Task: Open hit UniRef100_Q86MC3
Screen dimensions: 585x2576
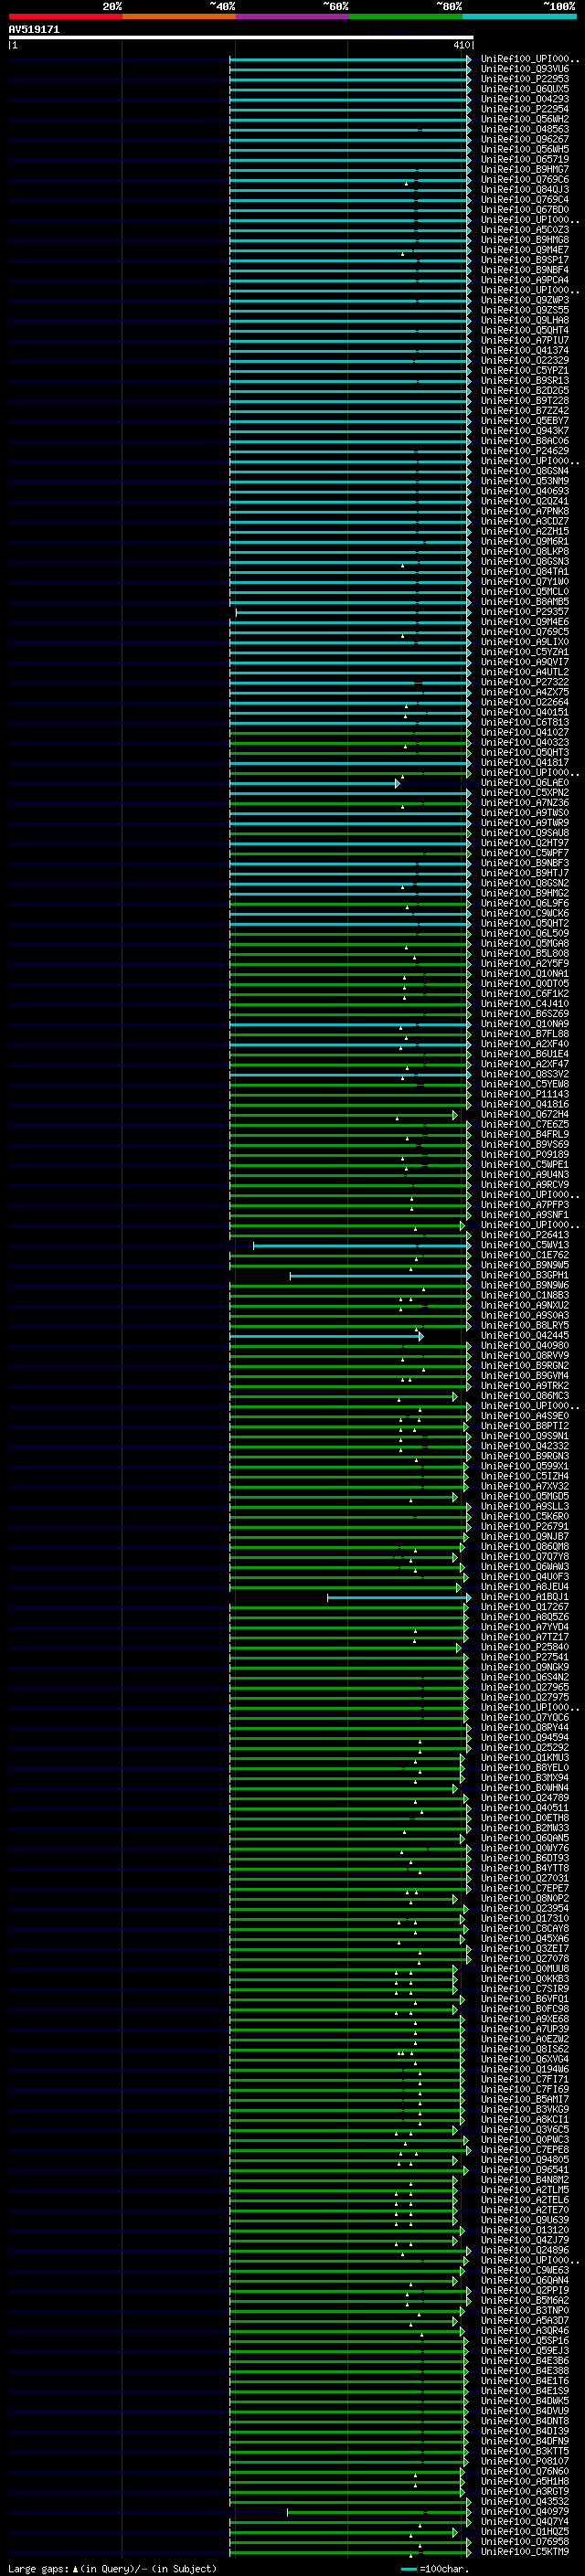Action: 525,1396
